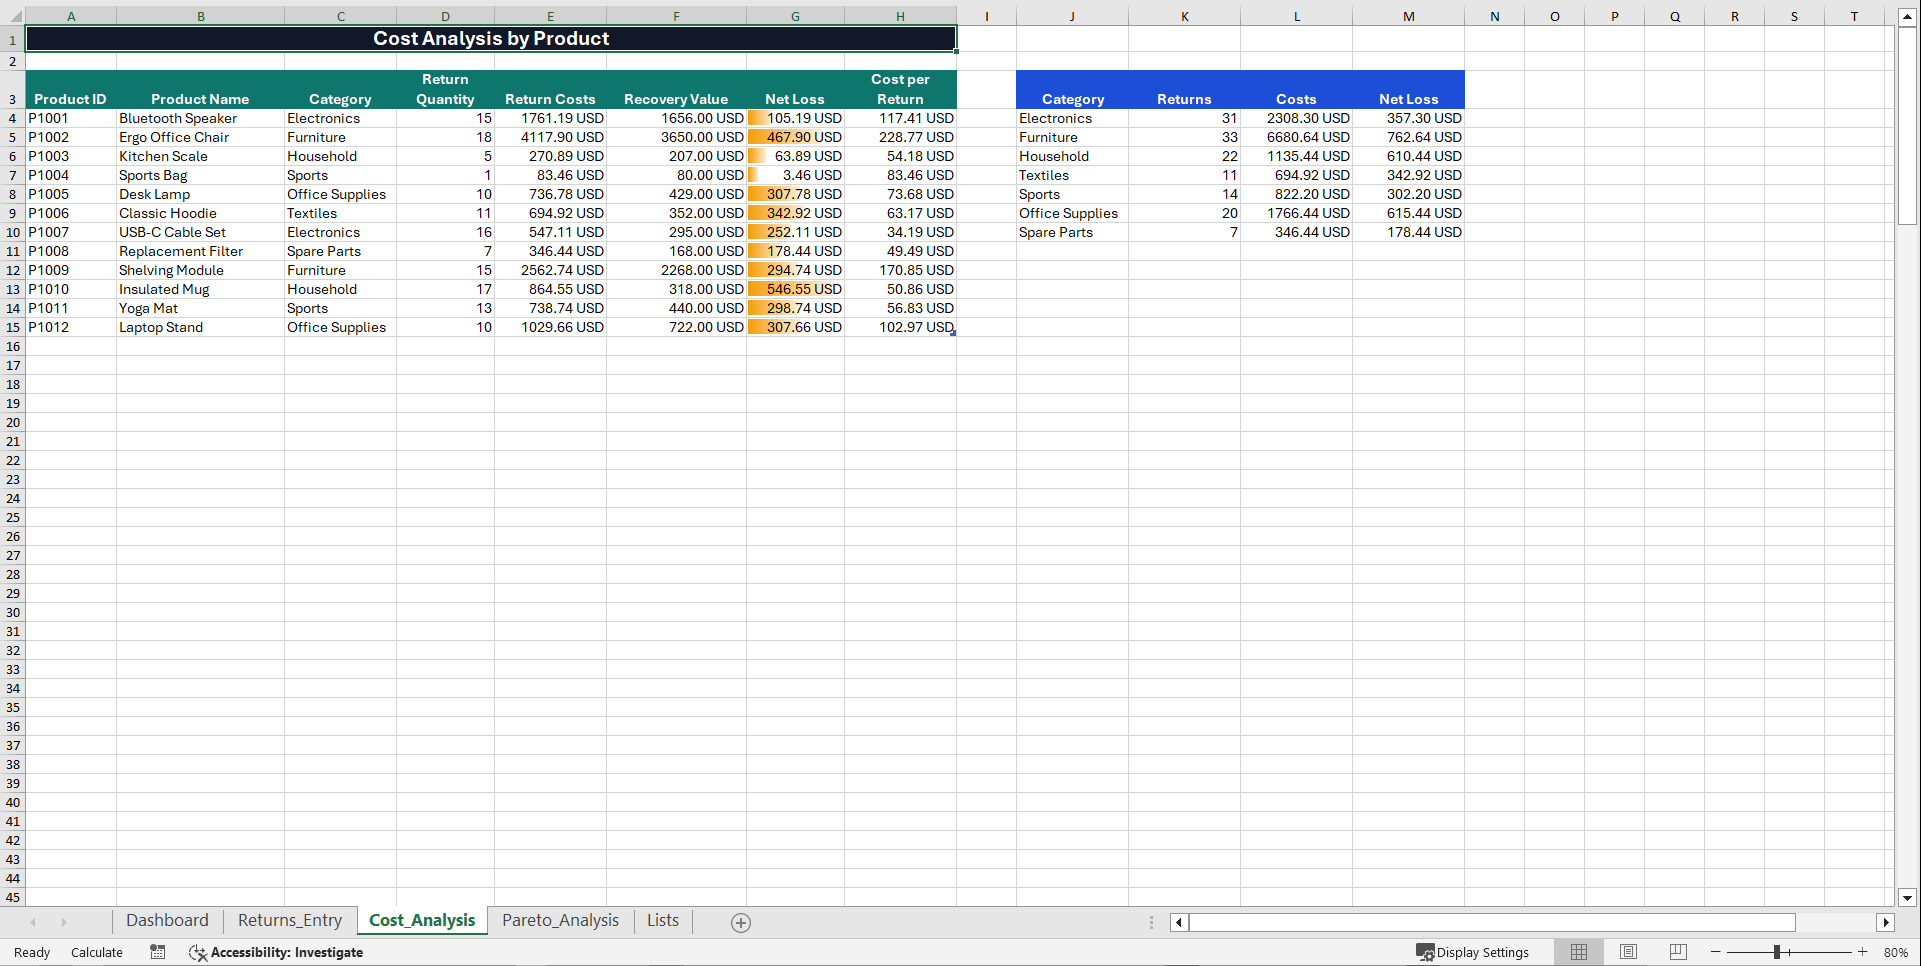The height and width of the screenshot is (966, 1921).
Task: Switch to Page Break Preview
Action: [1678, 952]
